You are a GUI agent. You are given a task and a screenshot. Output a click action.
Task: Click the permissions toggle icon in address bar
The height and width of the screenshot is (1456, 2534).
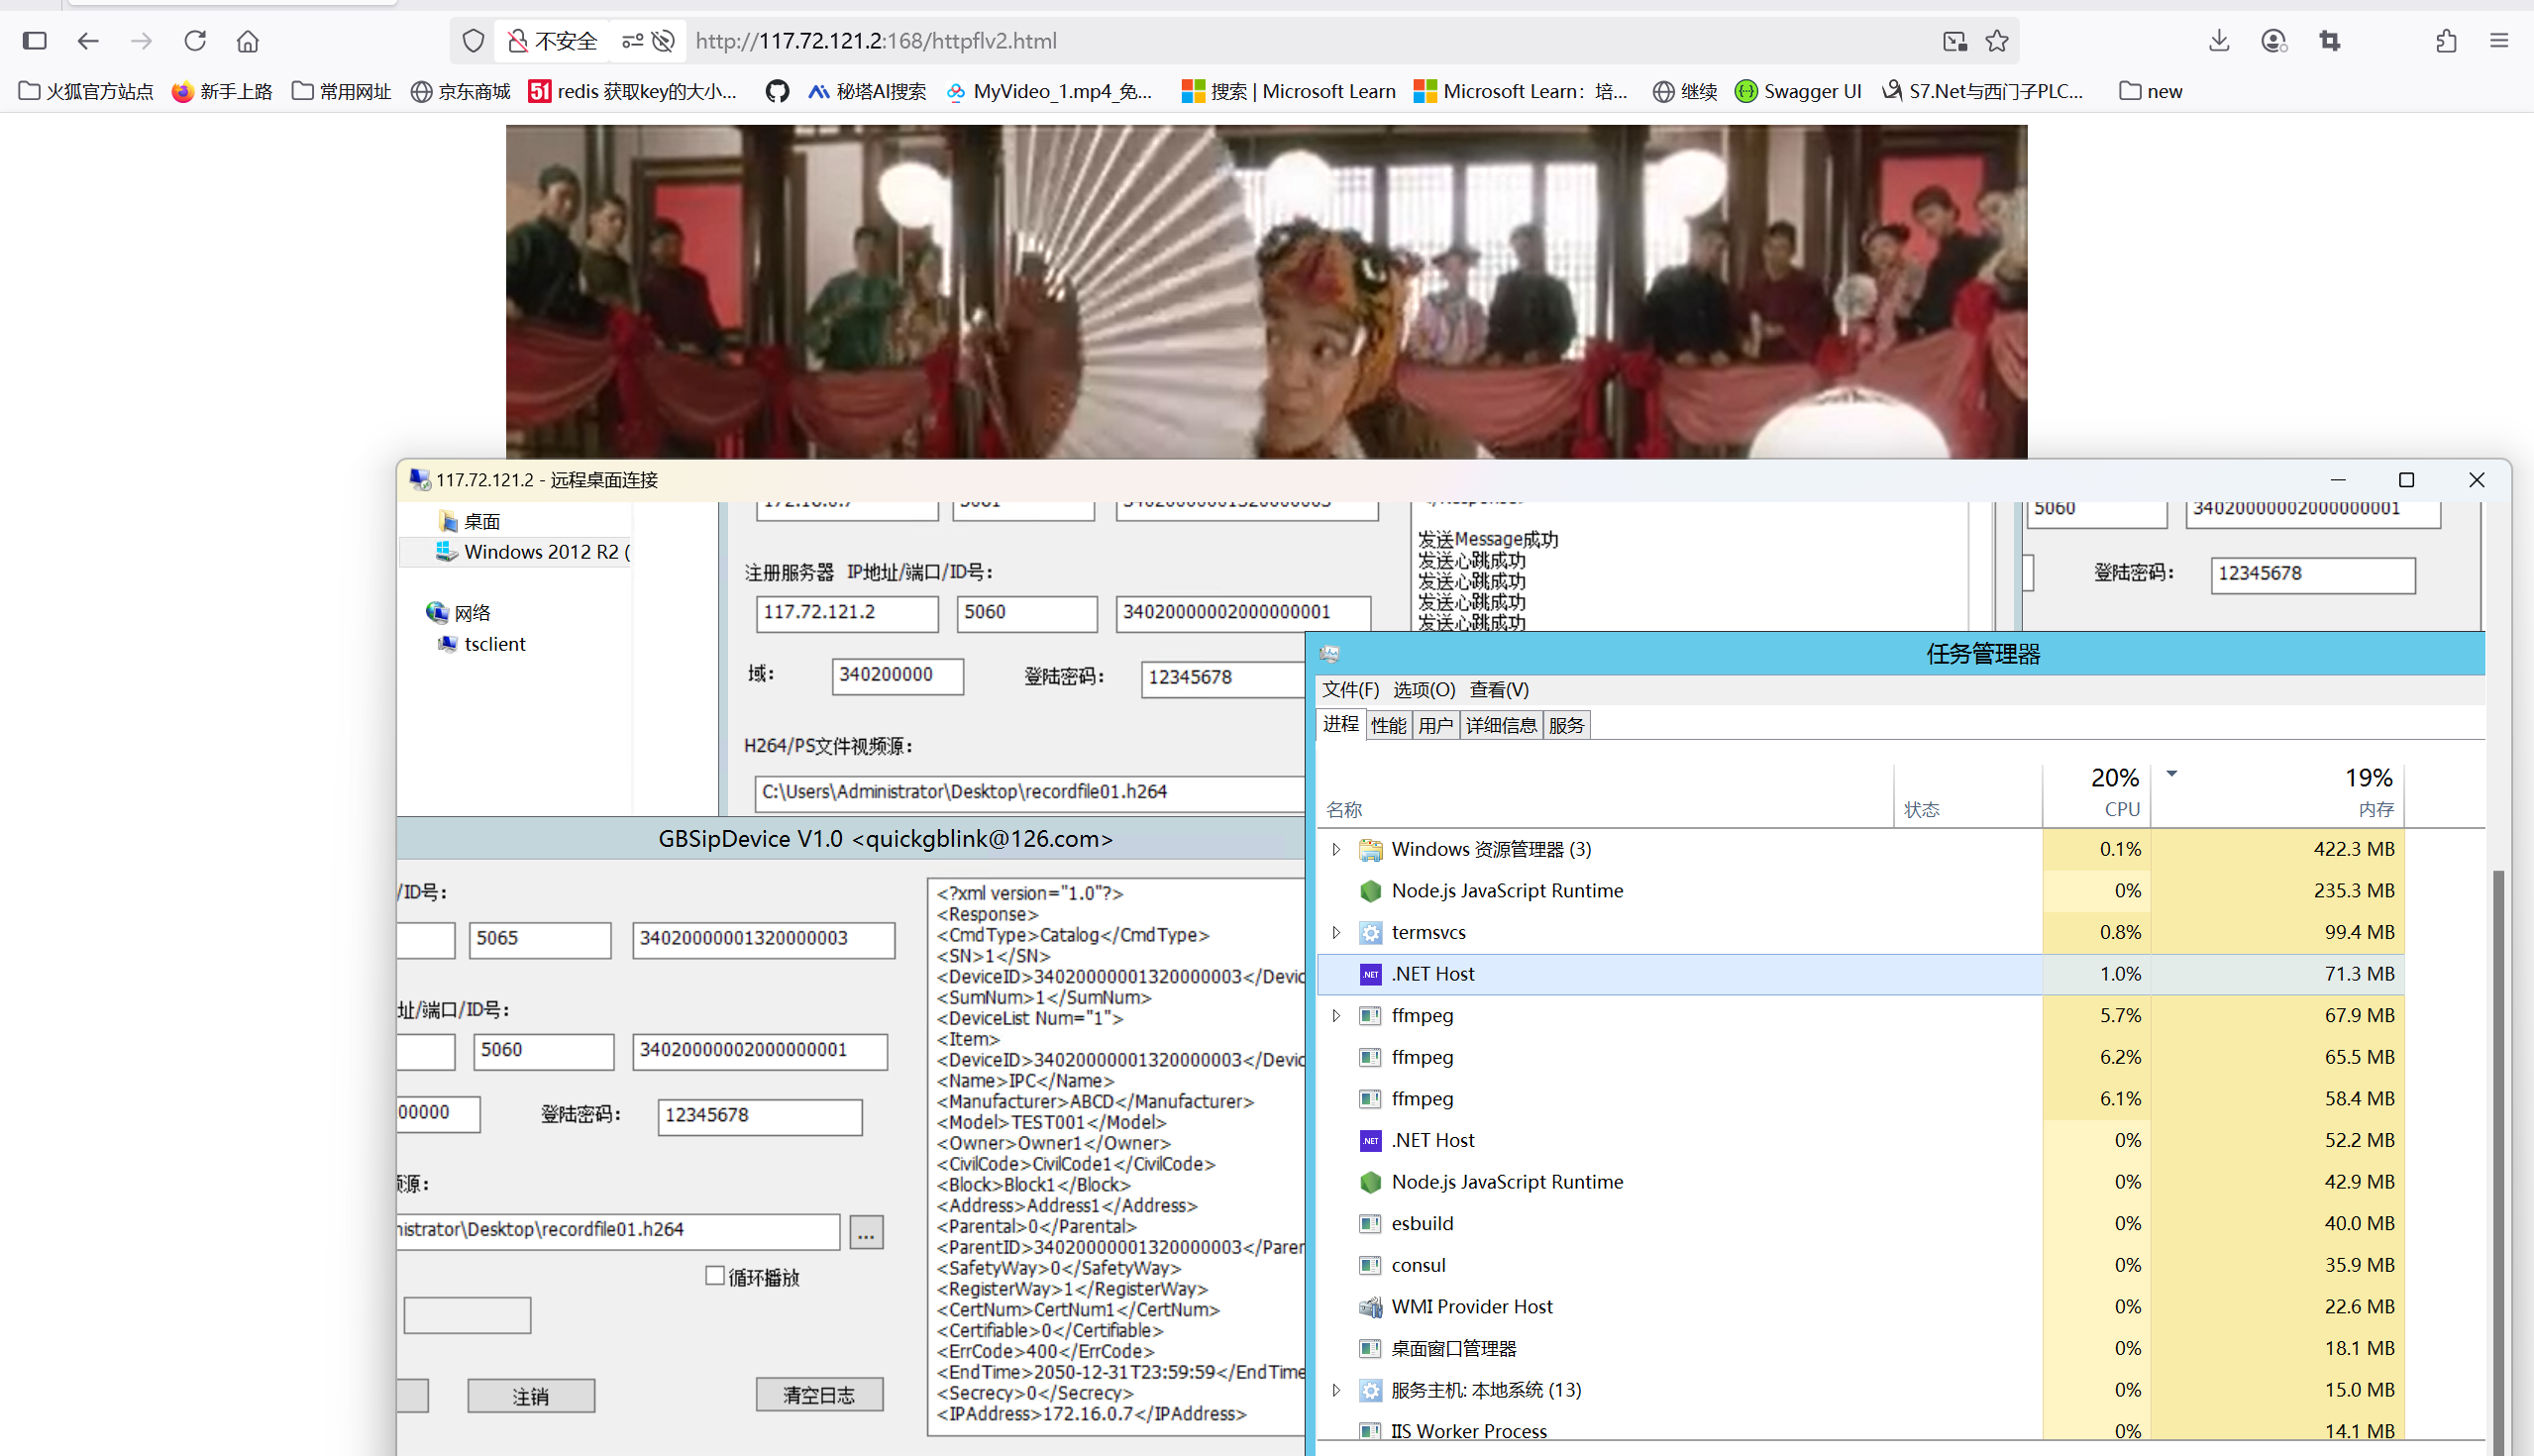[633, 41]
